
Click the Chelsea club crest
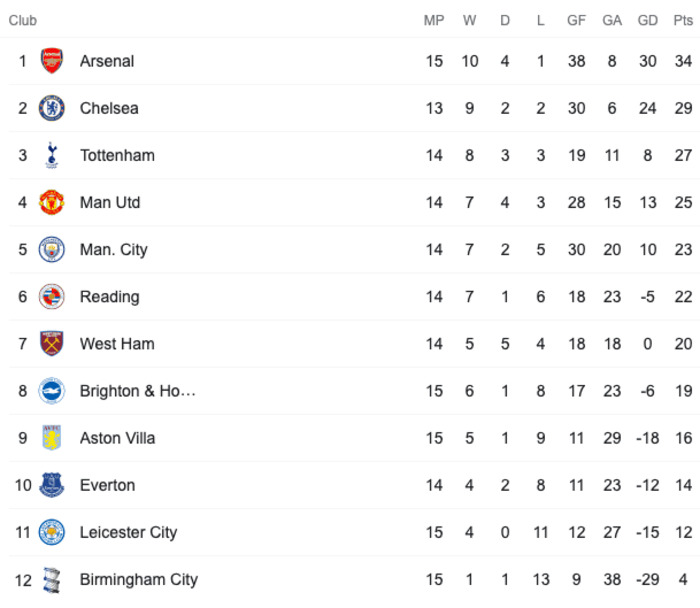52,108
